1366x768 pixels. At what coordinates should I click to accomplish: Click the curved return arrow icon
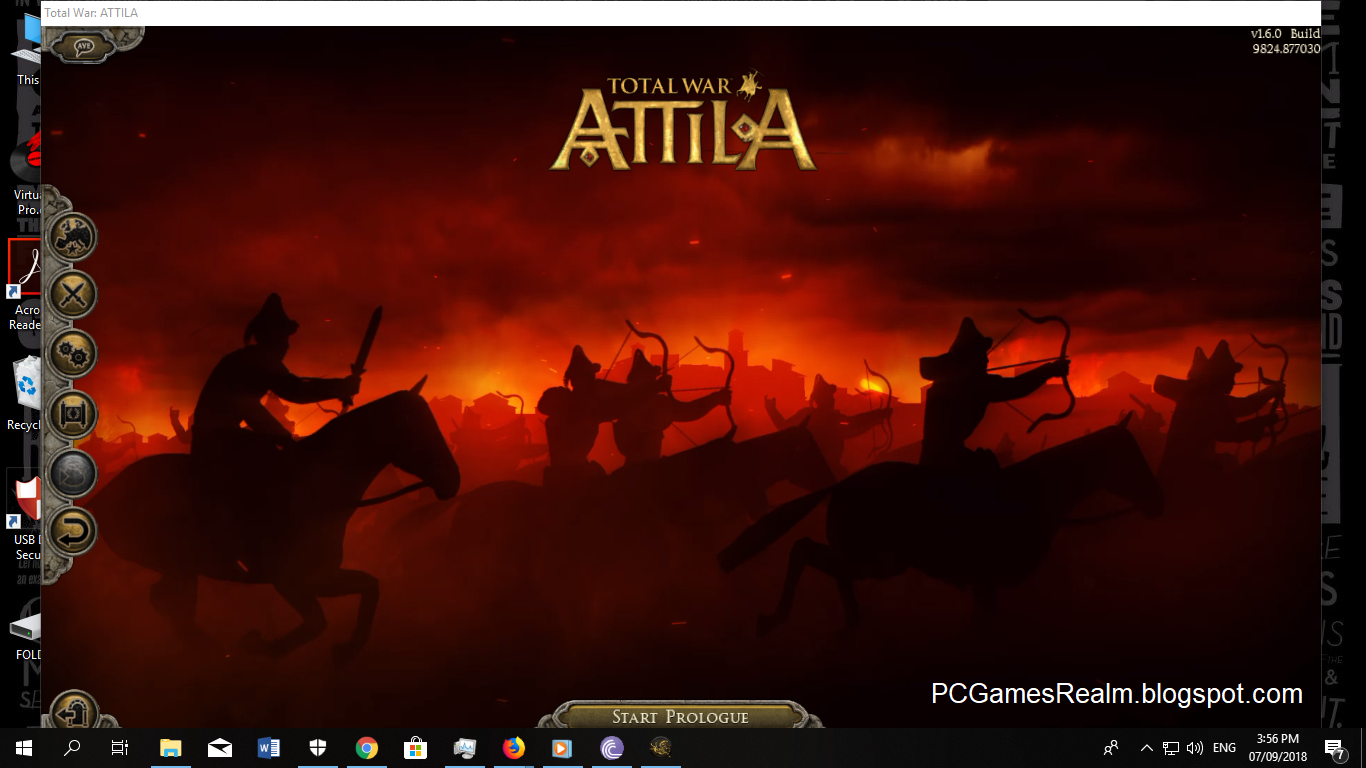coord(73,531)
